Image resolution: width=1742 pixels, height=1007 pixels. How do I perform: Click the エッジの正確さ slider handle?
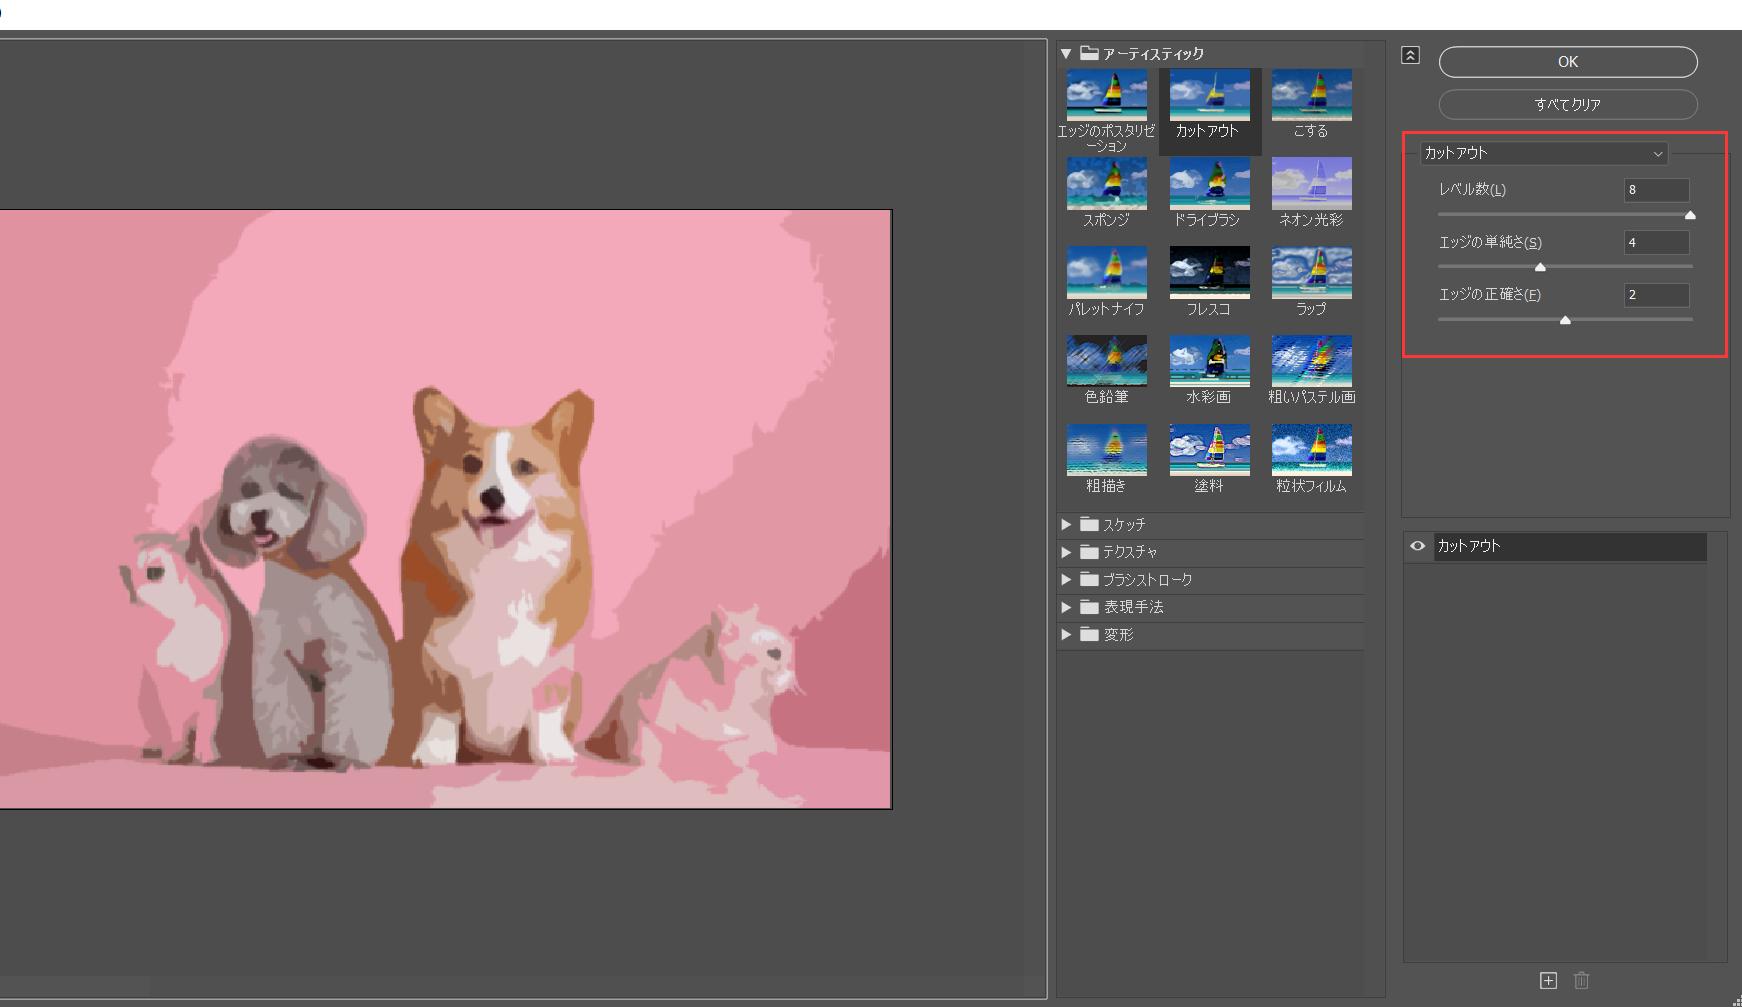pos(1565,320)
